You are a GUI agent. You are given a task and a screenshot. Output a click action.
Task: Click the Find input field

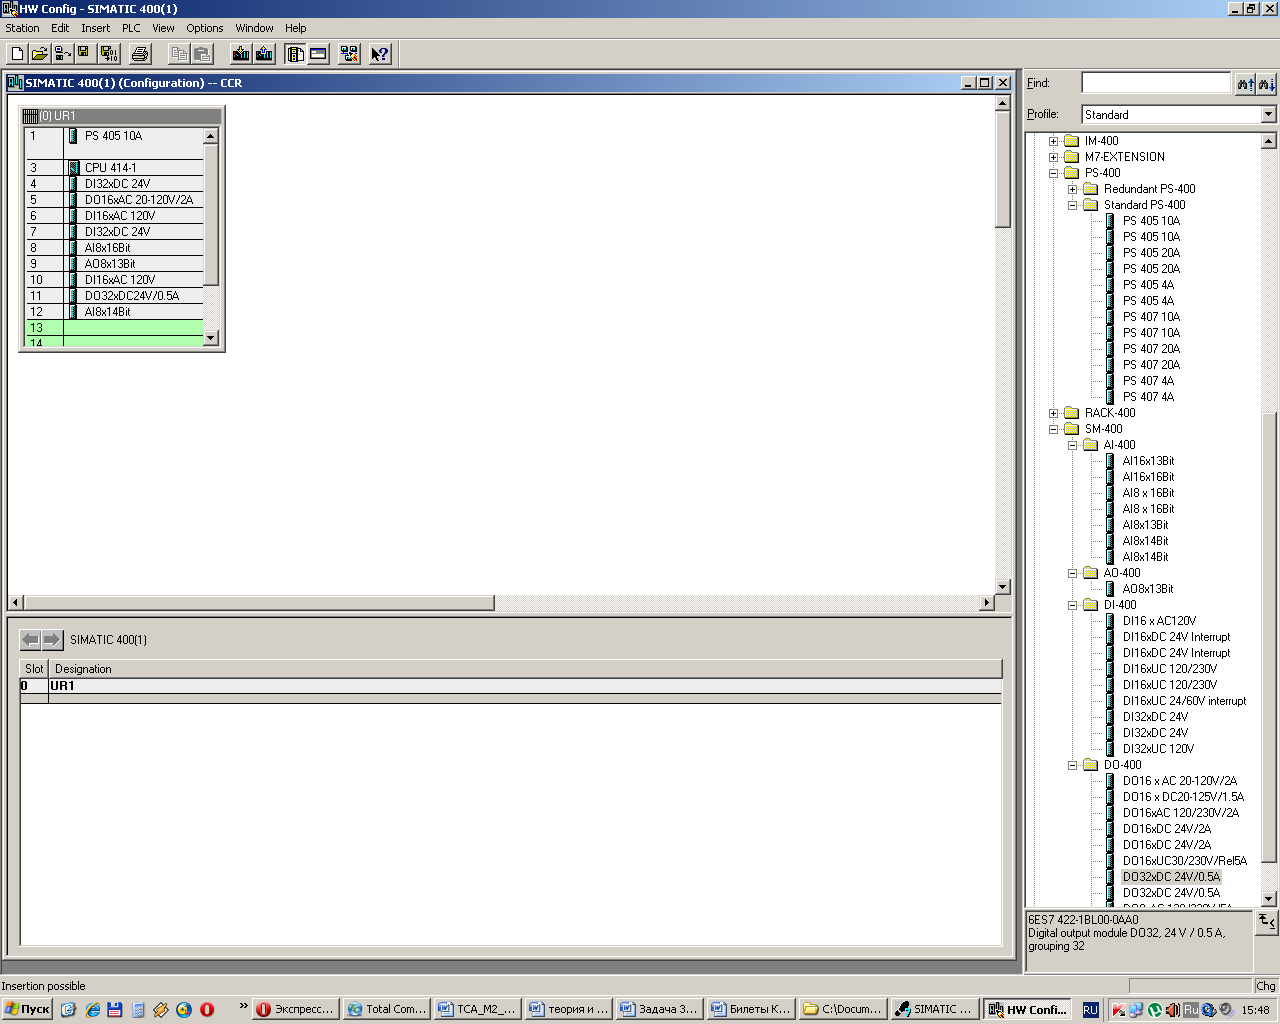point(1156,83)
